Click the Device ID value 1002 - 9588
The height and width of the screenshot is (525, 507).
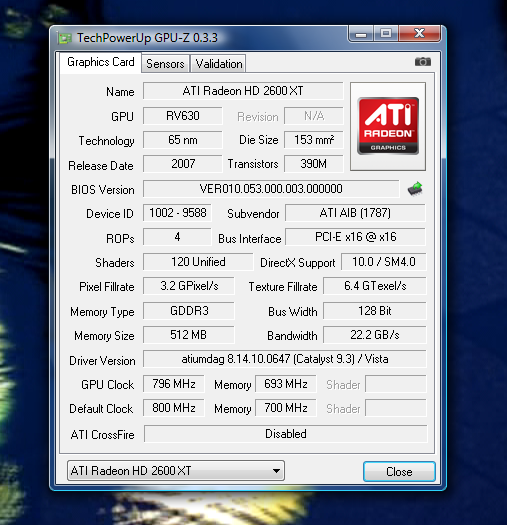coord(177,213)
